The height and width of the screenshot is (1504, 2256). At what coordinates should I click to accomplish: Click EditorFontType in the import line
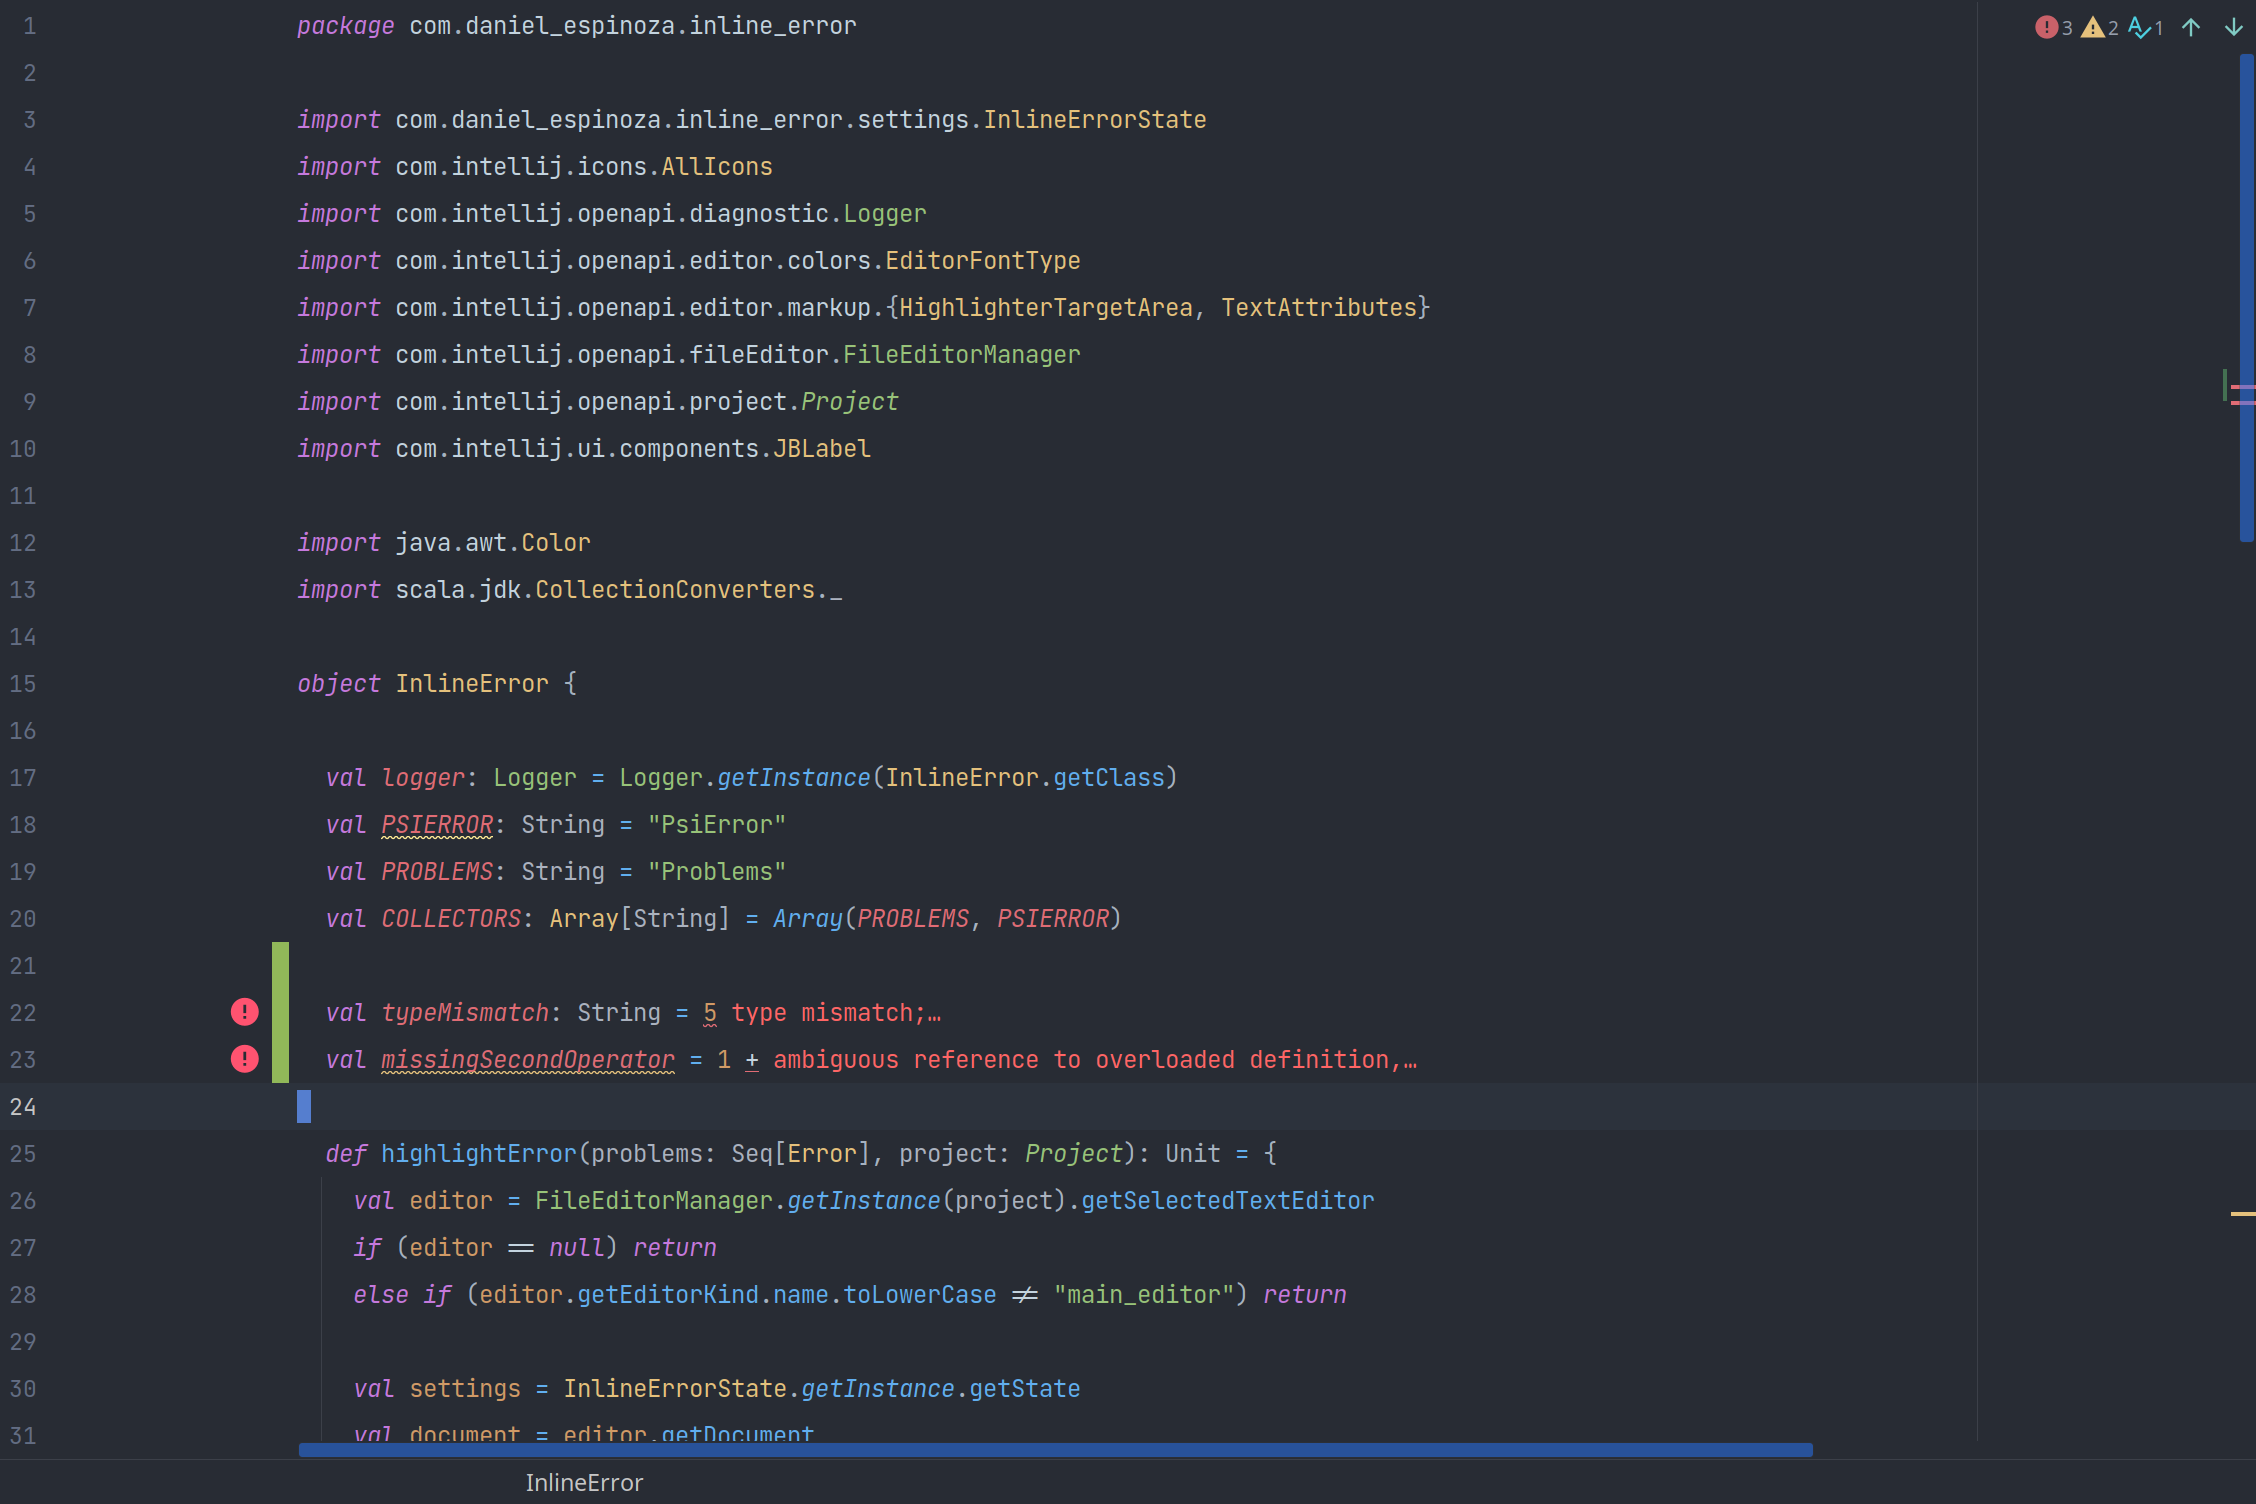pyautogui.click(x=983, y=261)
